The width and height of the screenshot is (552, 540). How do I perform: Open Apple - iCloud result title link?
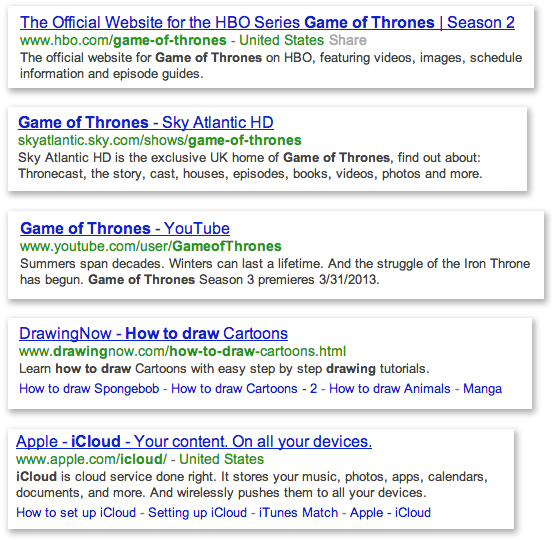(194, 441)
